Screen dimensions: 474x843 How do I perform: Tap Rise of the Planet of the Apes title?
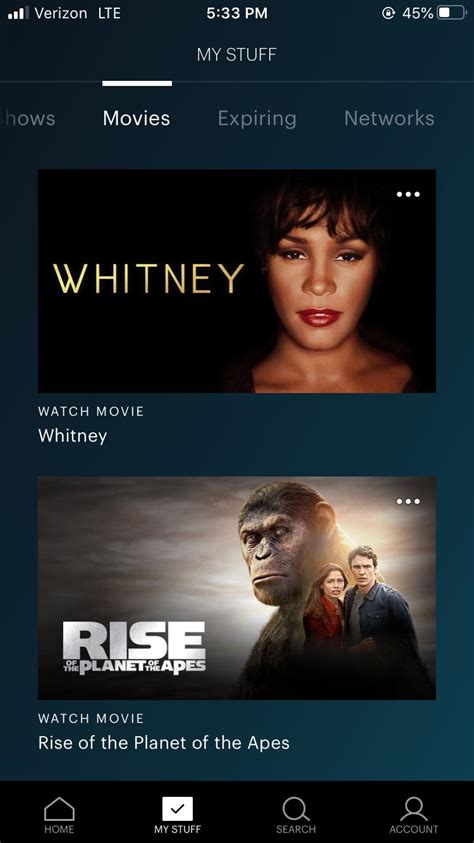pyautogui.click(x=164, y=743)
